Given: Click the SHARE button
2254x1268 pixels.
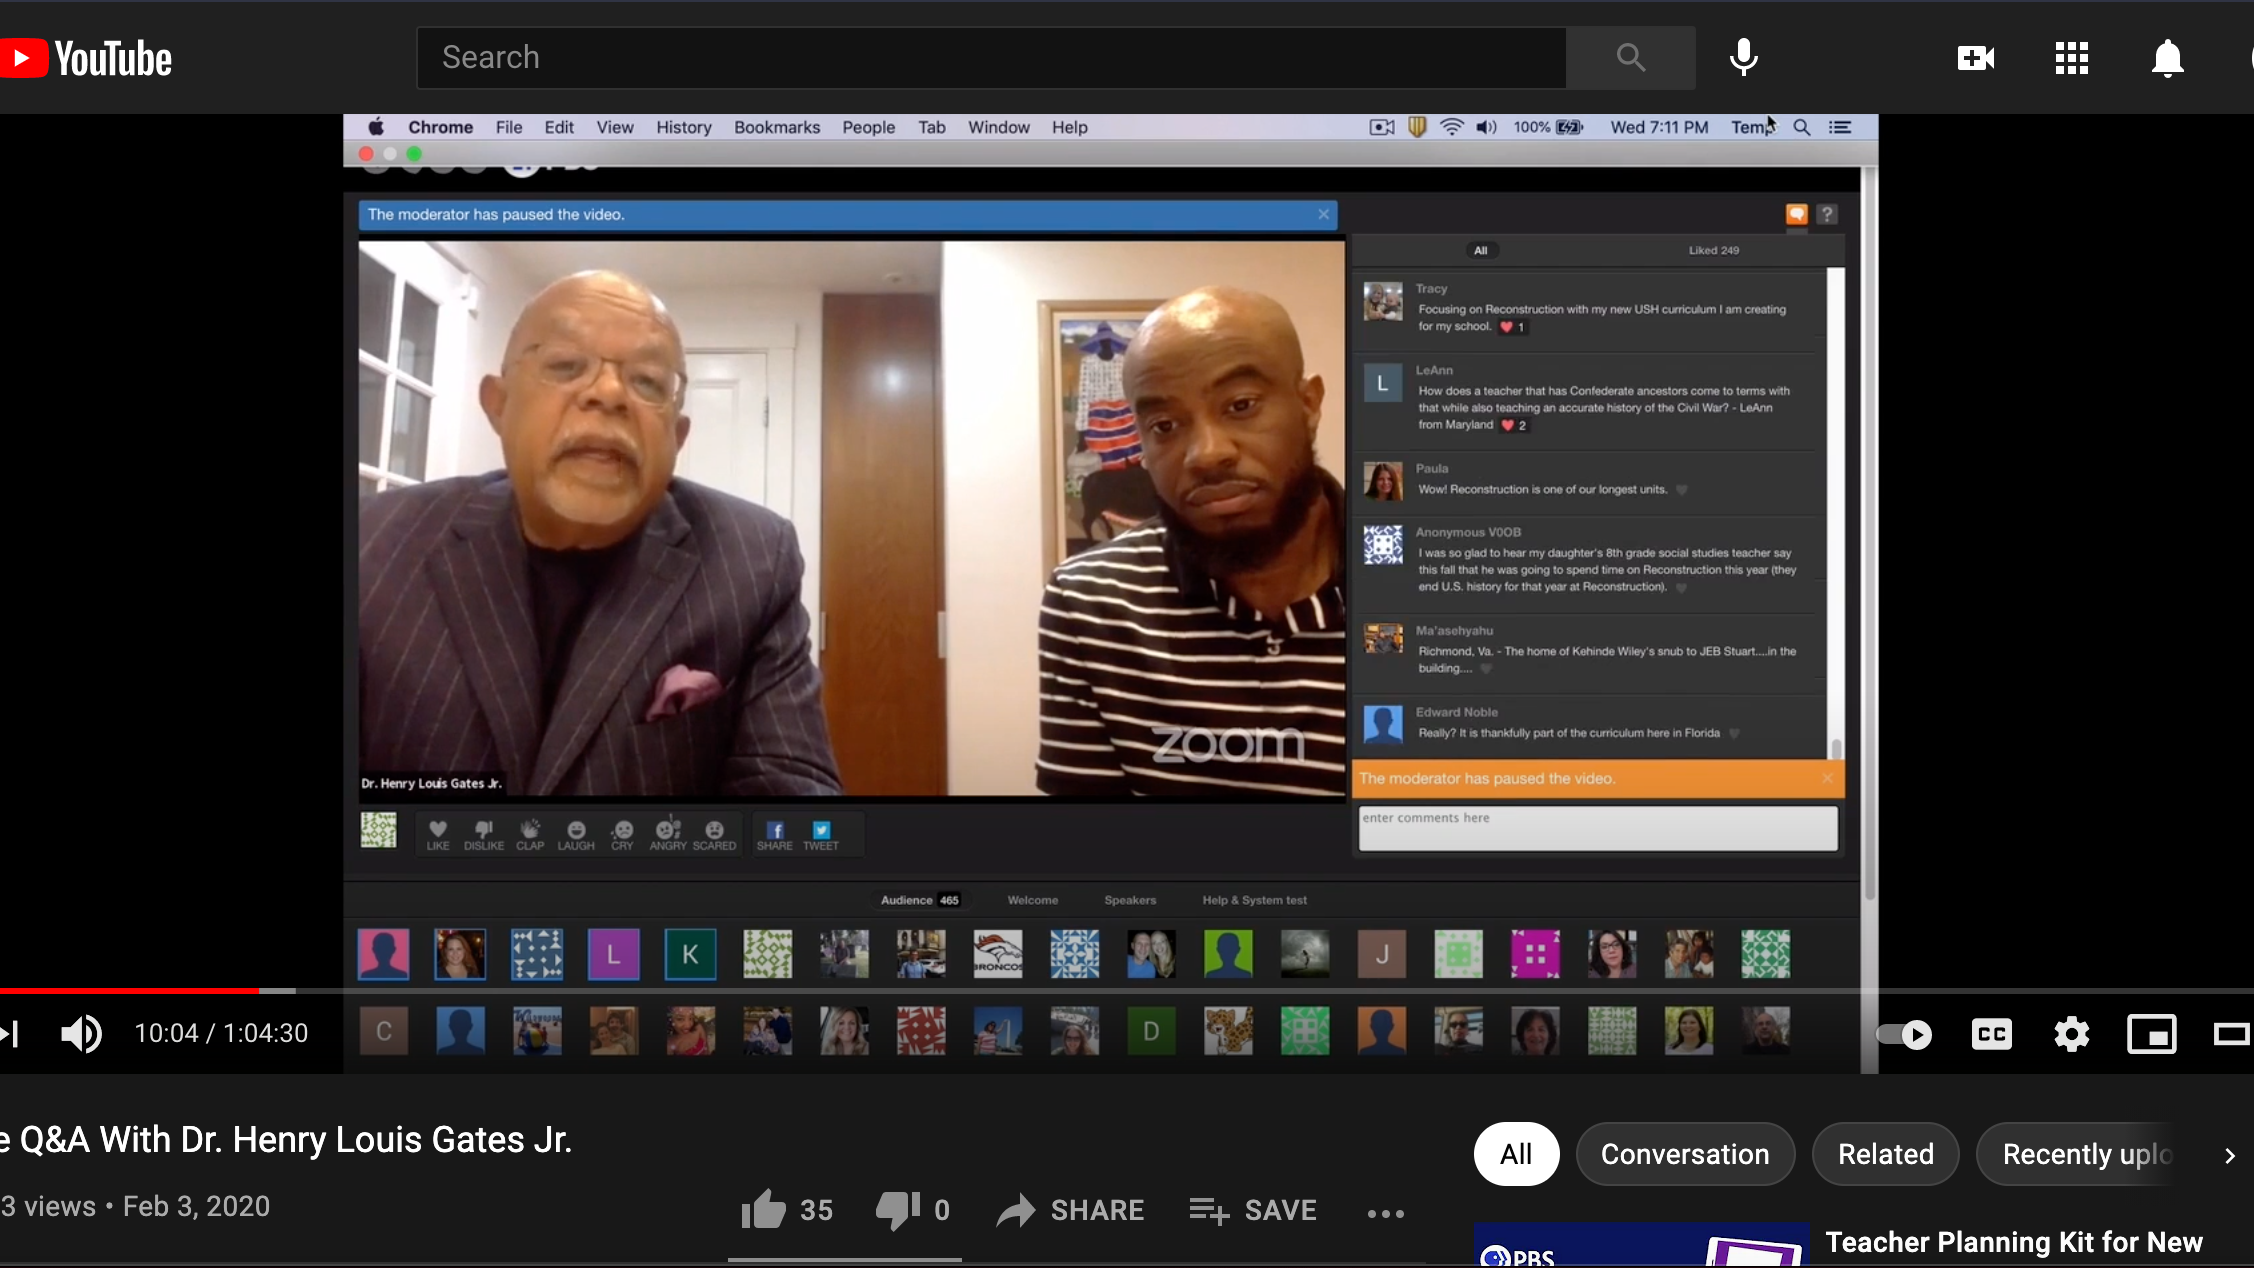Looking at the screenshot, I should (1071, 1210).
